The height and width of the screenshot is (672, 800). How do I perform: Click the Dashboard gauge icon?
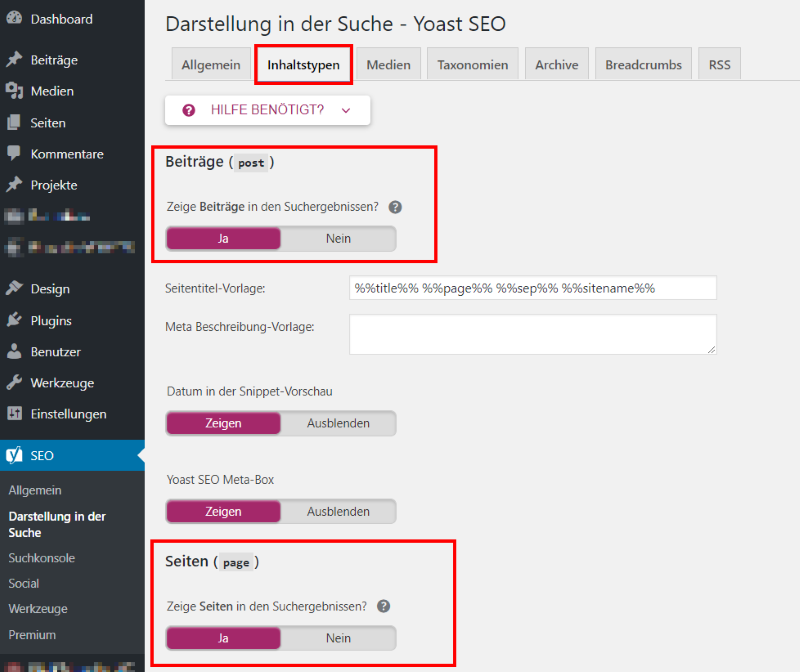(x=14, y=19)
